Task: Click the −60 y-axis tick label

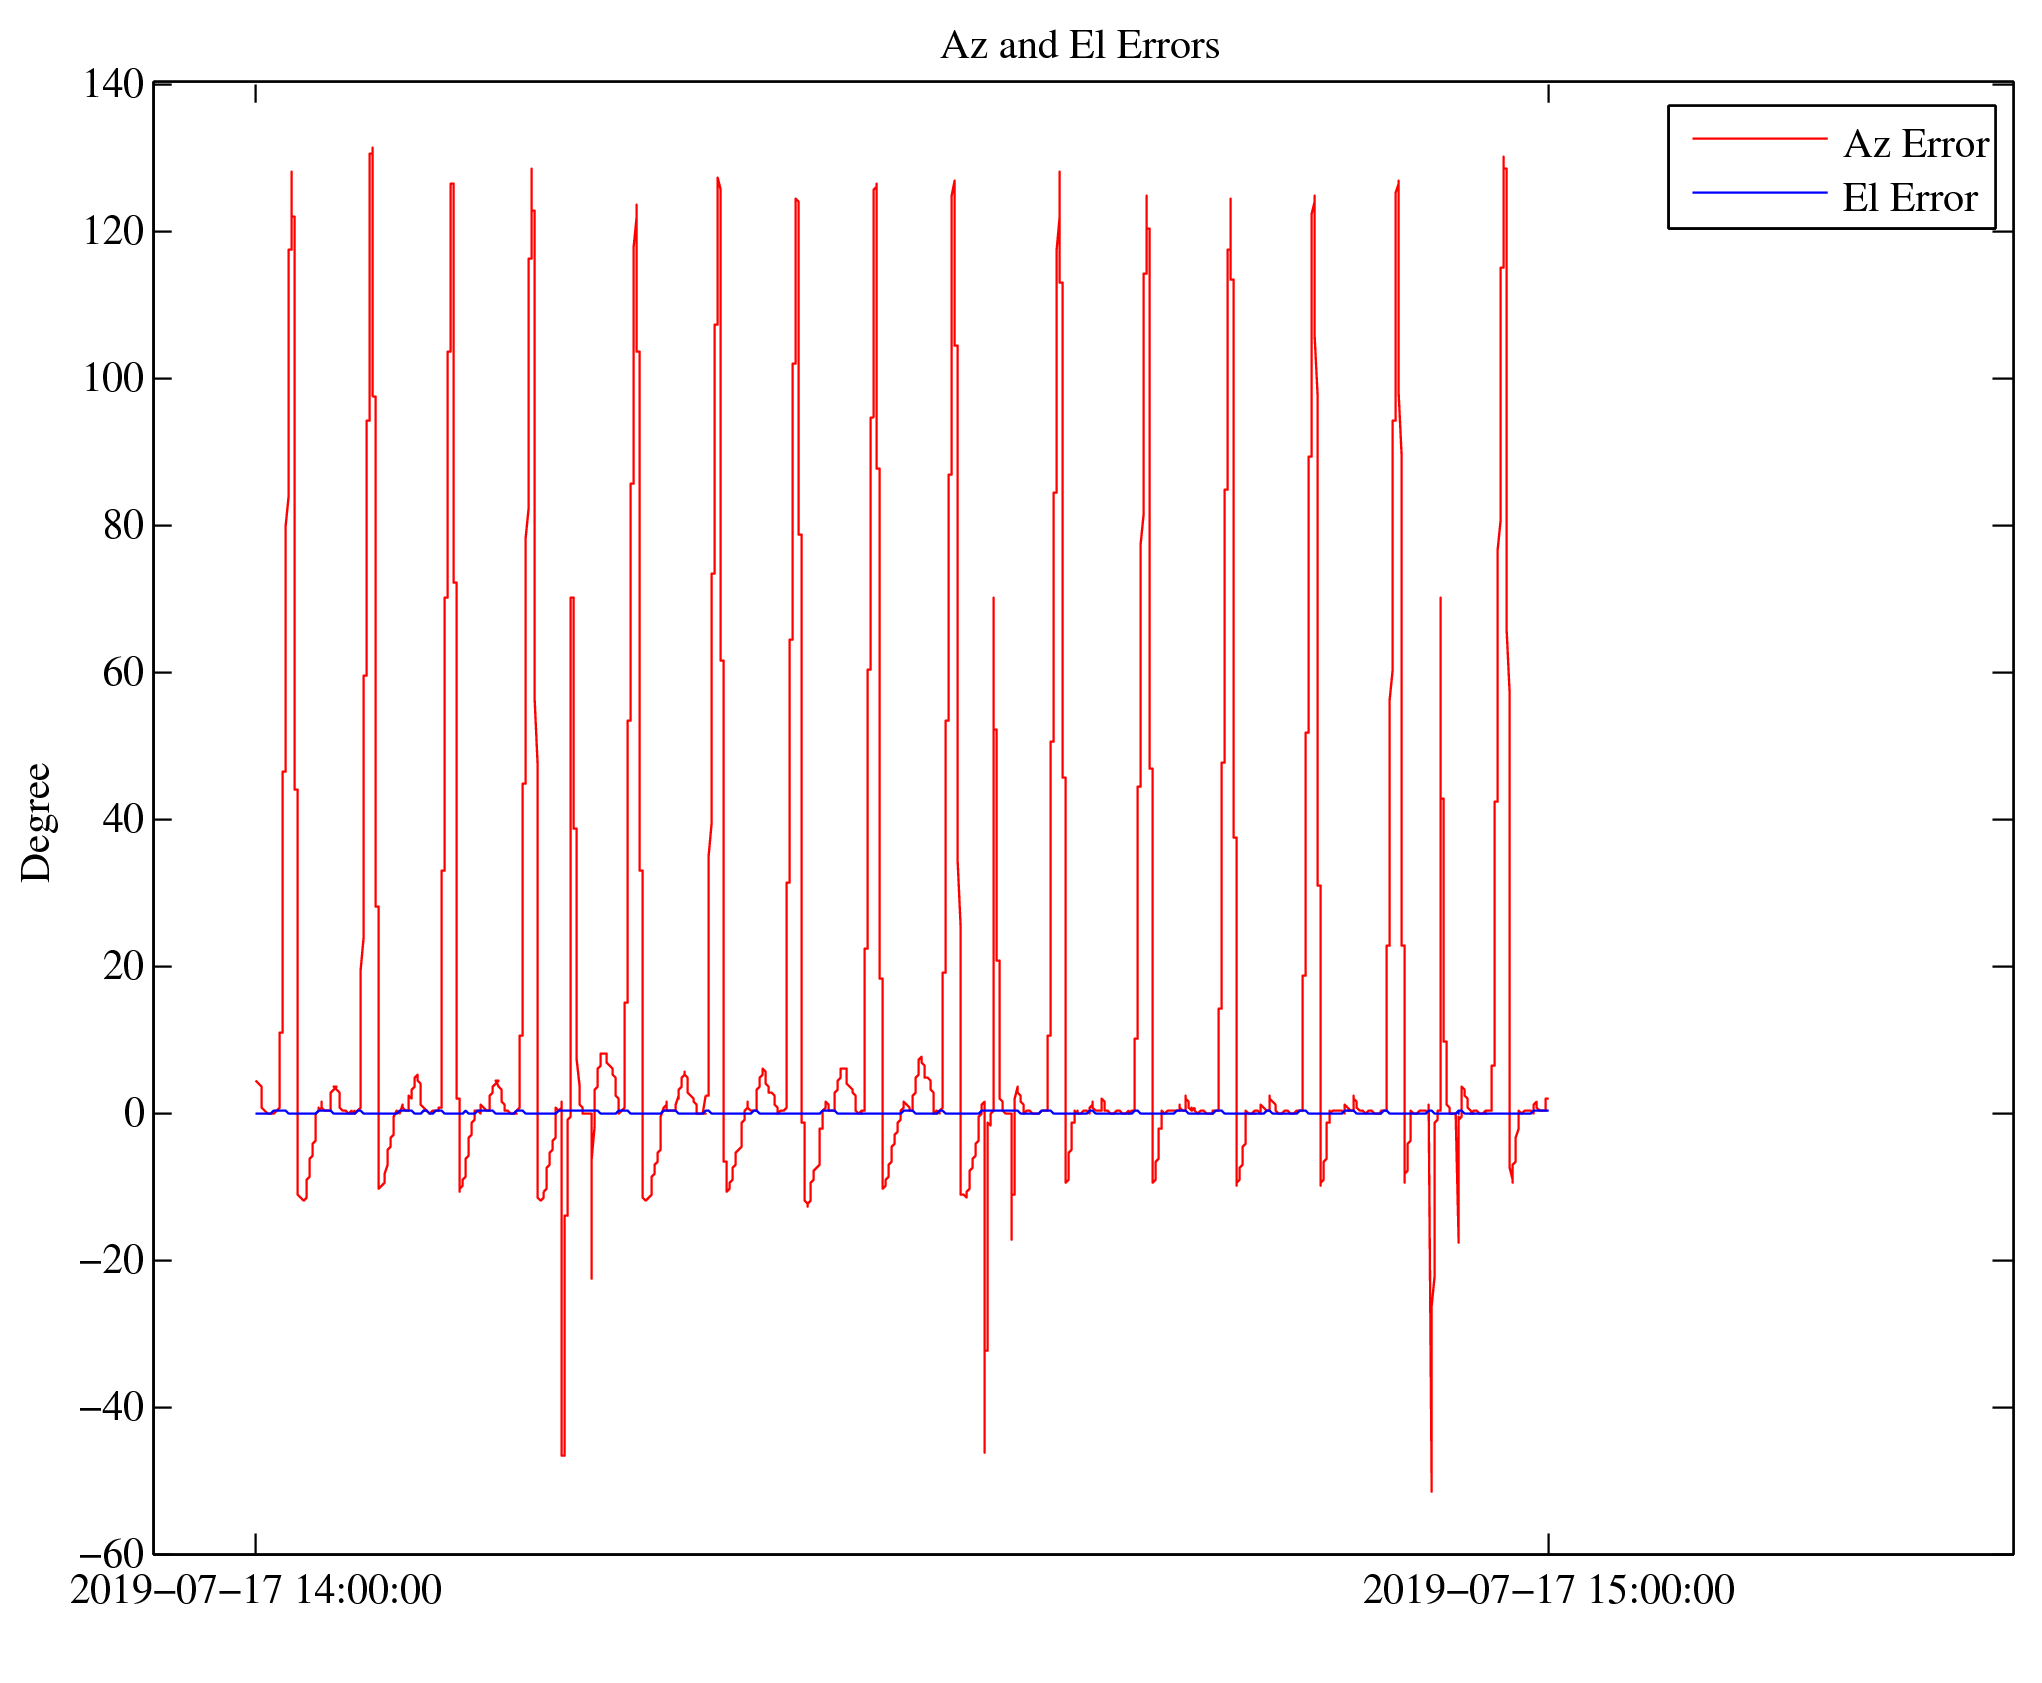Action: pyautogui.click(x=111, y=1554)
